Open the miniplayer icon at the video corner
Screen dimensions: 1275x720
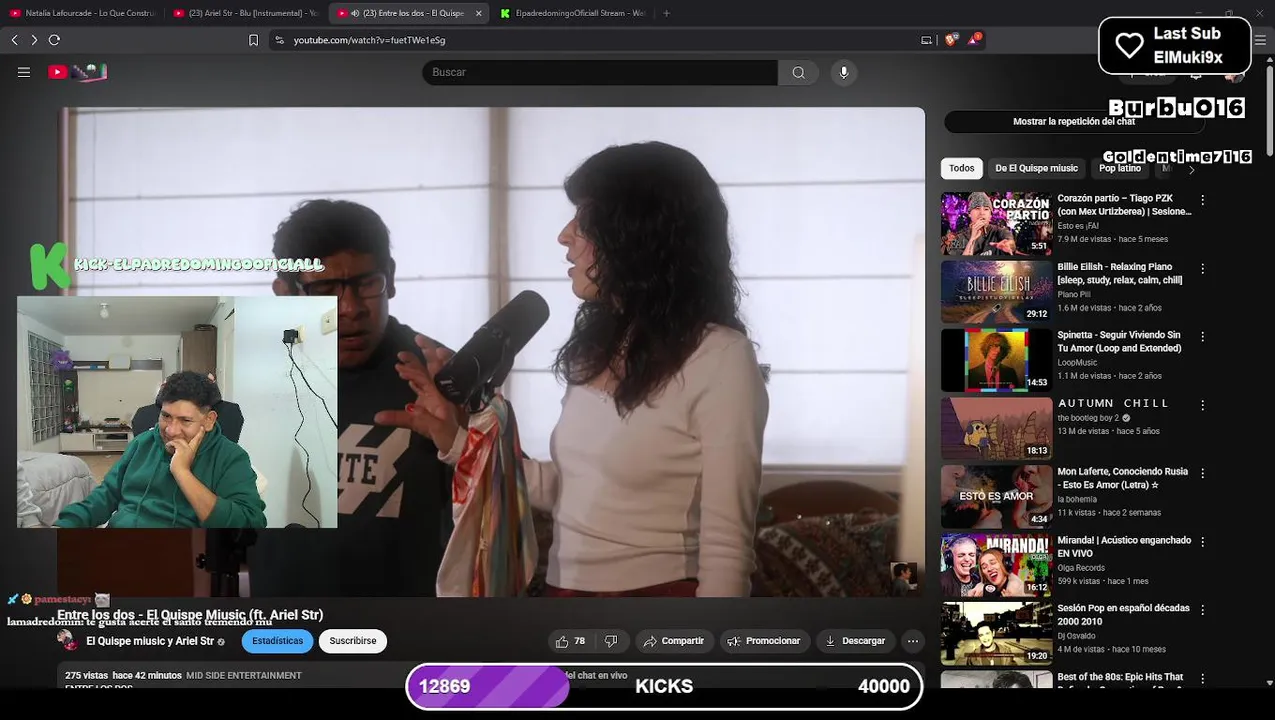tap(903, 574)
